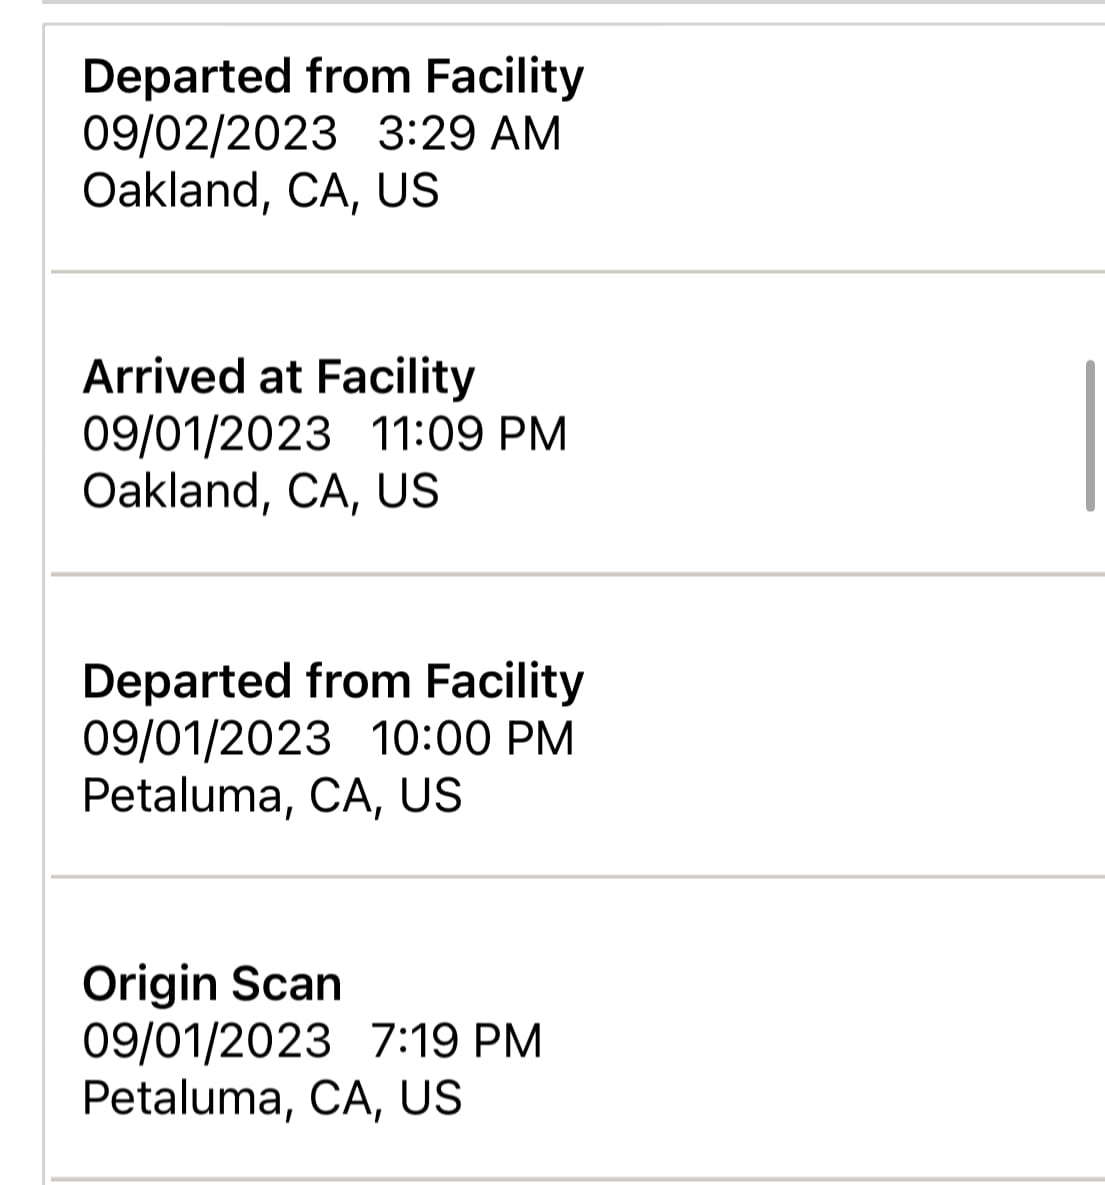Image resolution: width=1105 pixels, height=1185 pixels.
Task: Select the date beside 10:00 PM
Action: (x=206, y=738)
